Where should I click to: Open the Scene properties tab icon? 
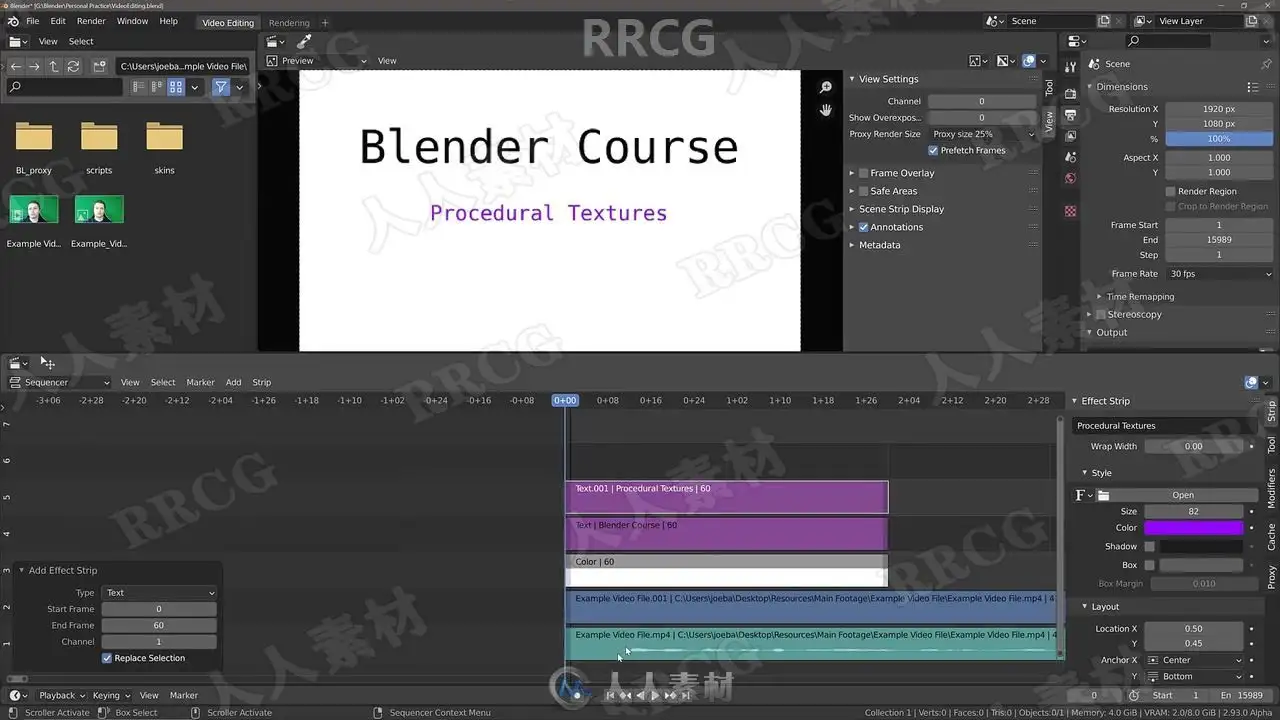coord(1070,158)
